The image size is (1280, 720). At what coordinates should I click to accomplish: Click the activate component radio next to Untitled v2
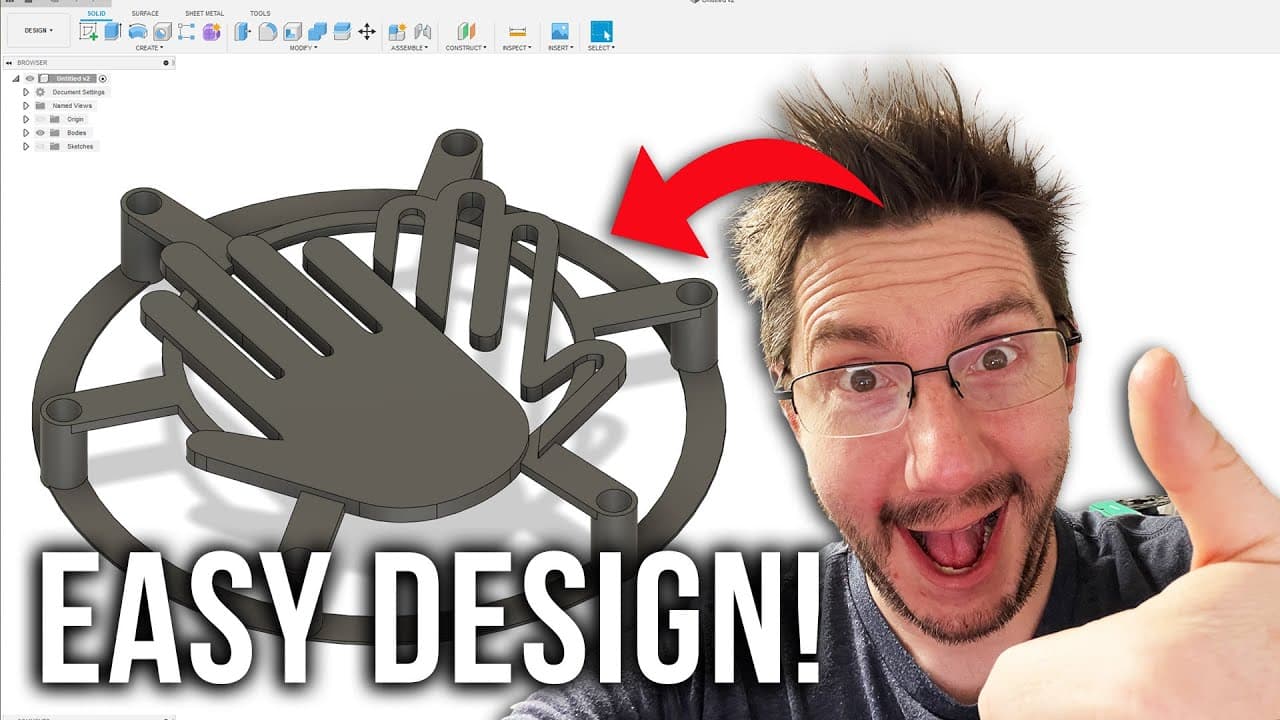point(102,79)
